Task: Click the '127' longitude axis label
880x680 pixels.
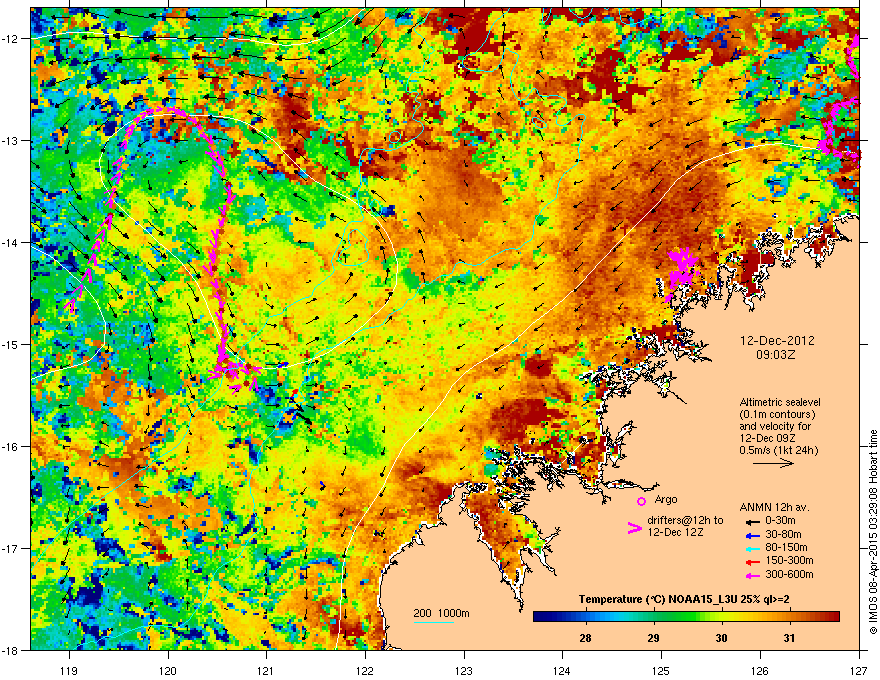Action: click(x=859, y=670)
